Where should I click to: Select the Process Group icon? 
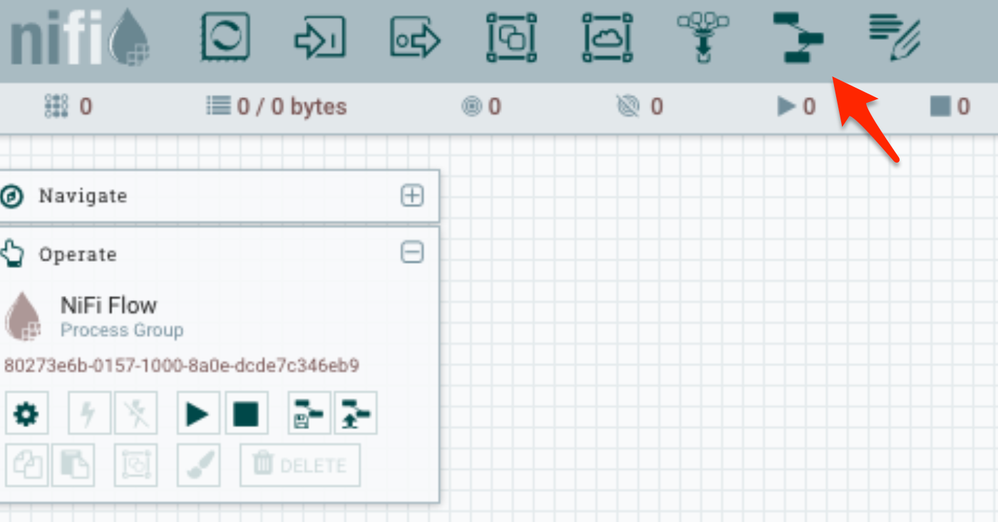point(511,38)
